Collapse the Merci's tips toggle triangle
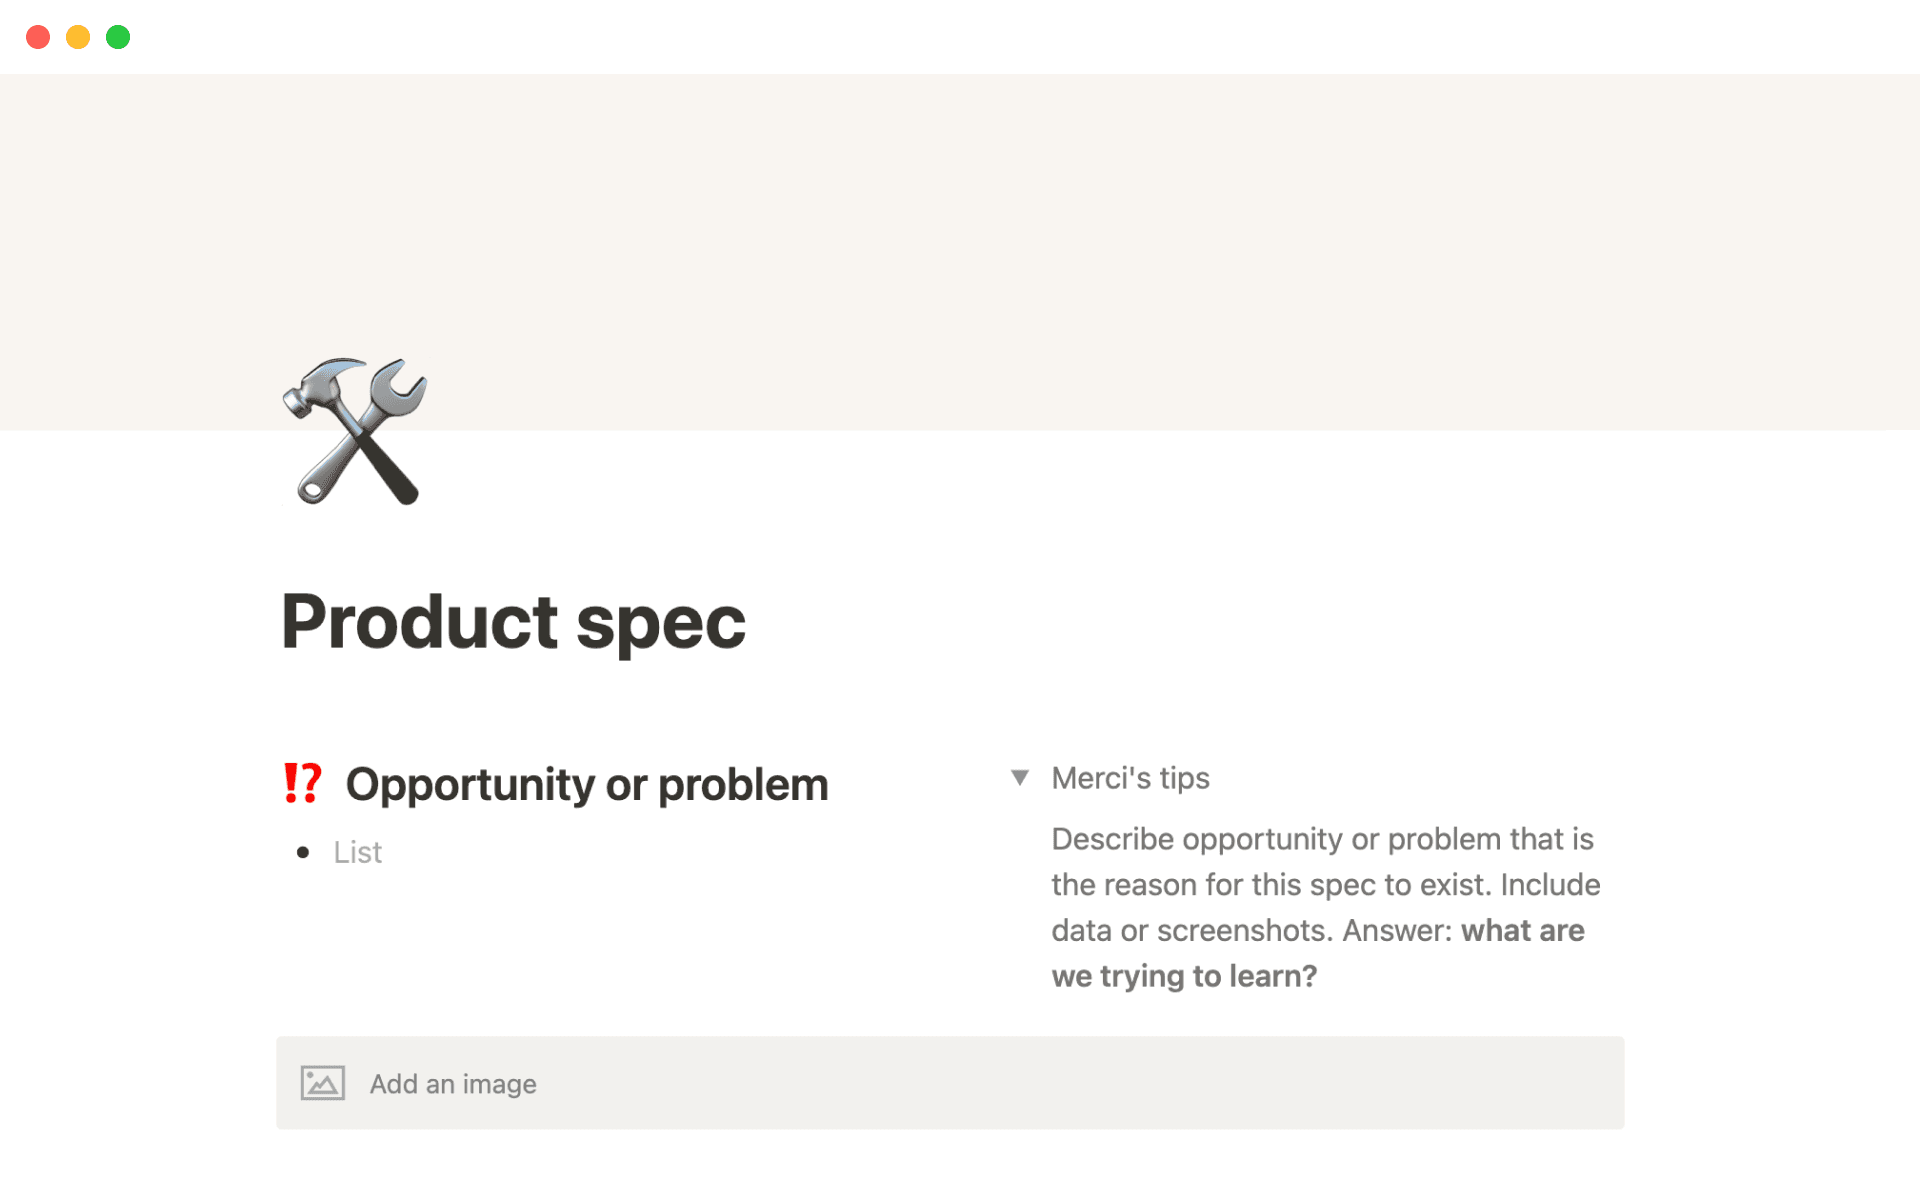Image resolution: width=1920 pixels, height=1200 pixels. coord(1019,778)
